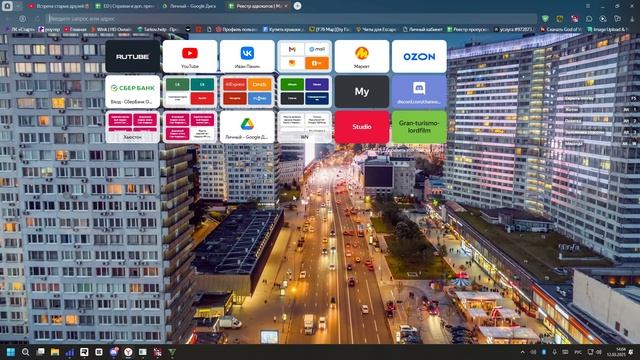Open the orange Market tile

(x=362, y=56)
